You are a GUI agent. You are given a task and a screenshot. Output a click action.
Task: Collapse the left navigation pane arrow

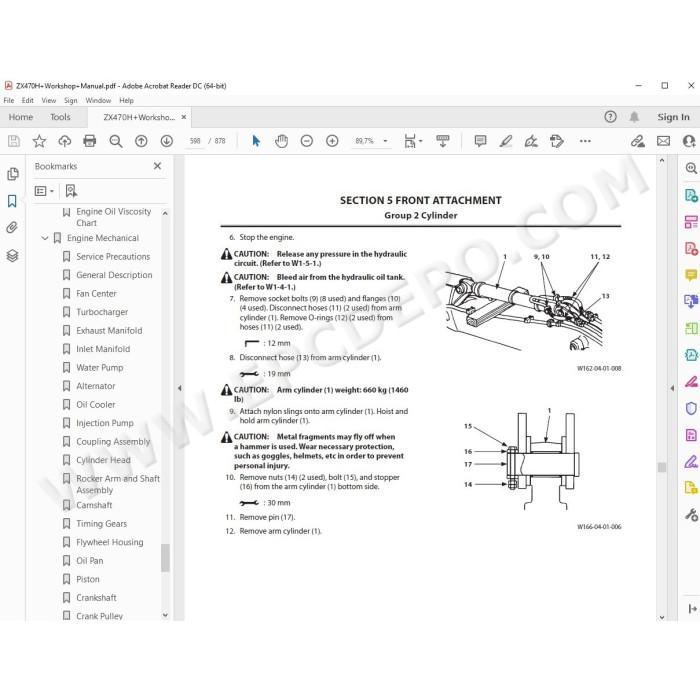(179, 388)
